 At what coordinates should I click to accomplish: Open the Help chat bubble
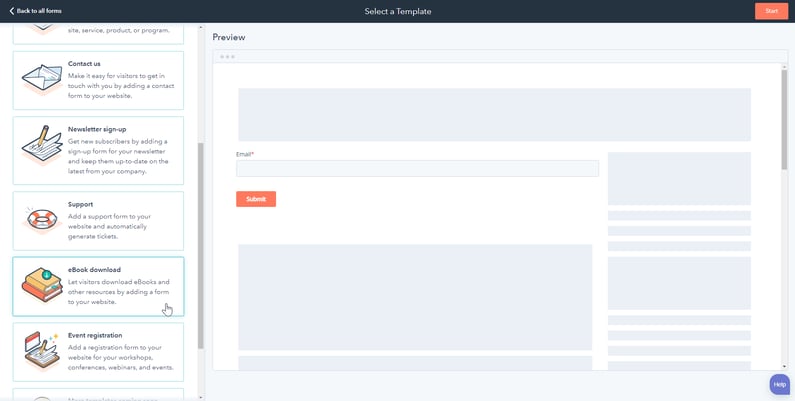tap(780, 384)
